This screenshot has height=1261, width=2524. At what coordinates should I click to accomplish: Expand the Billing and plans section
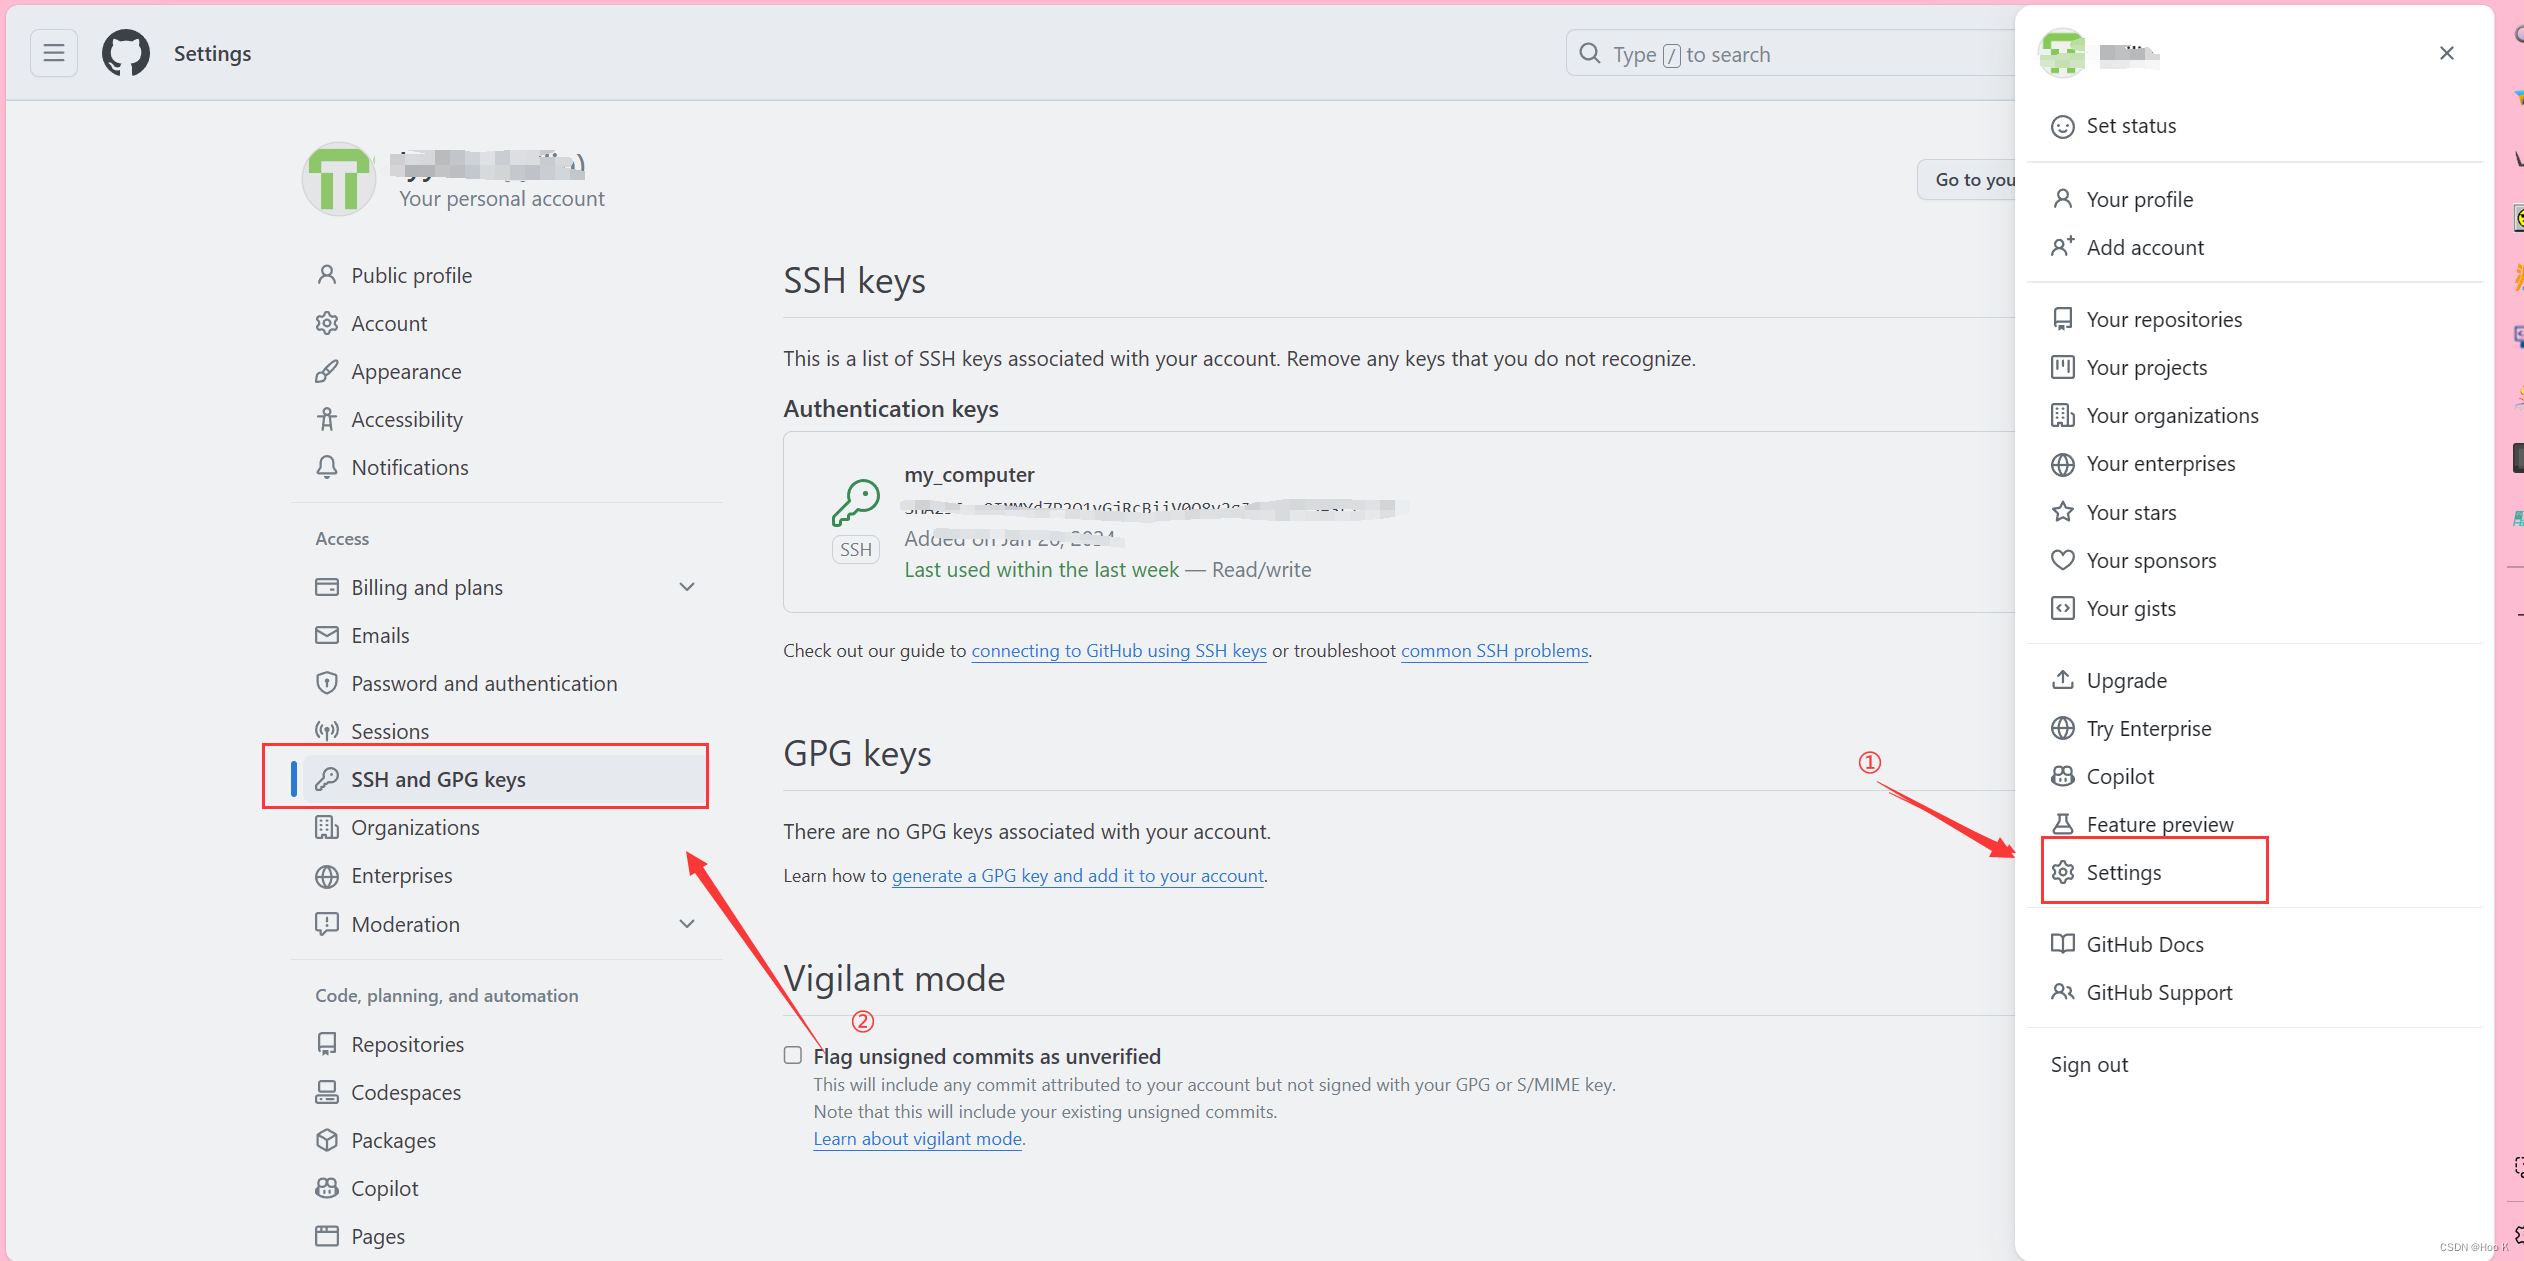pos(687,588)
